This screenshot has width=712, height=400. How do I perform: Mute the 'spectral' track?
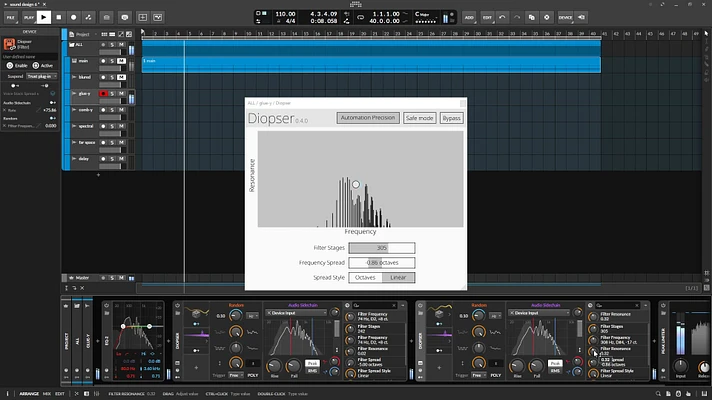(121, 126)
